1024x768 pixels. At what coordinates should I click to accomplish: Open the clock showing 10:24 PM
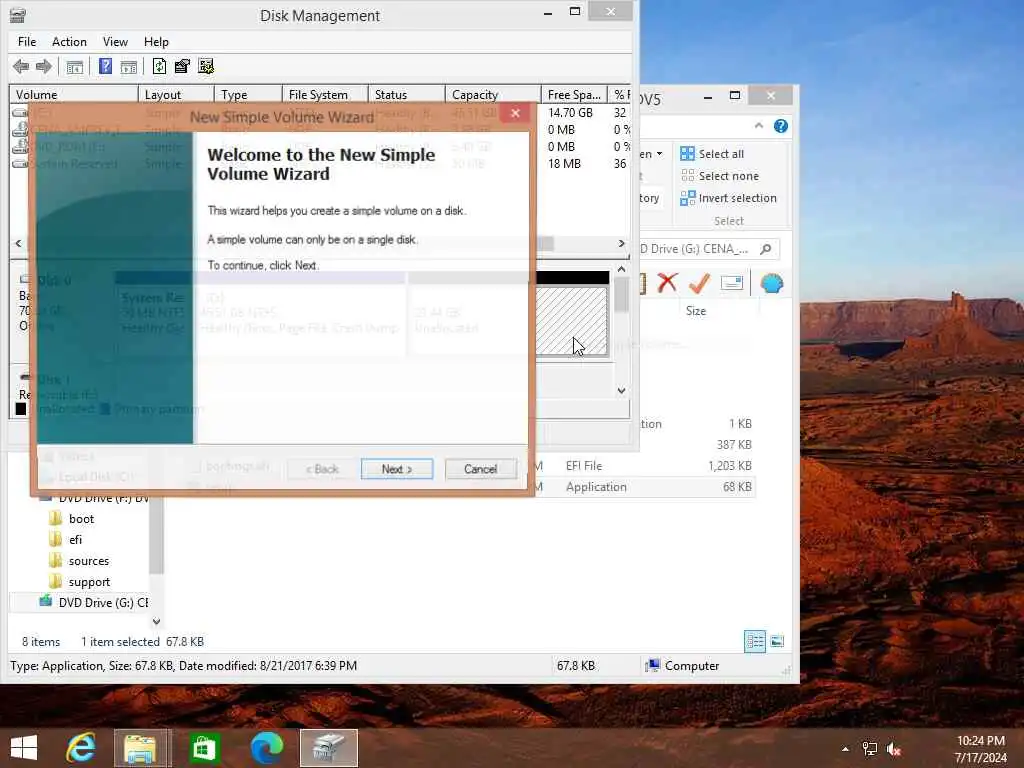980,749
